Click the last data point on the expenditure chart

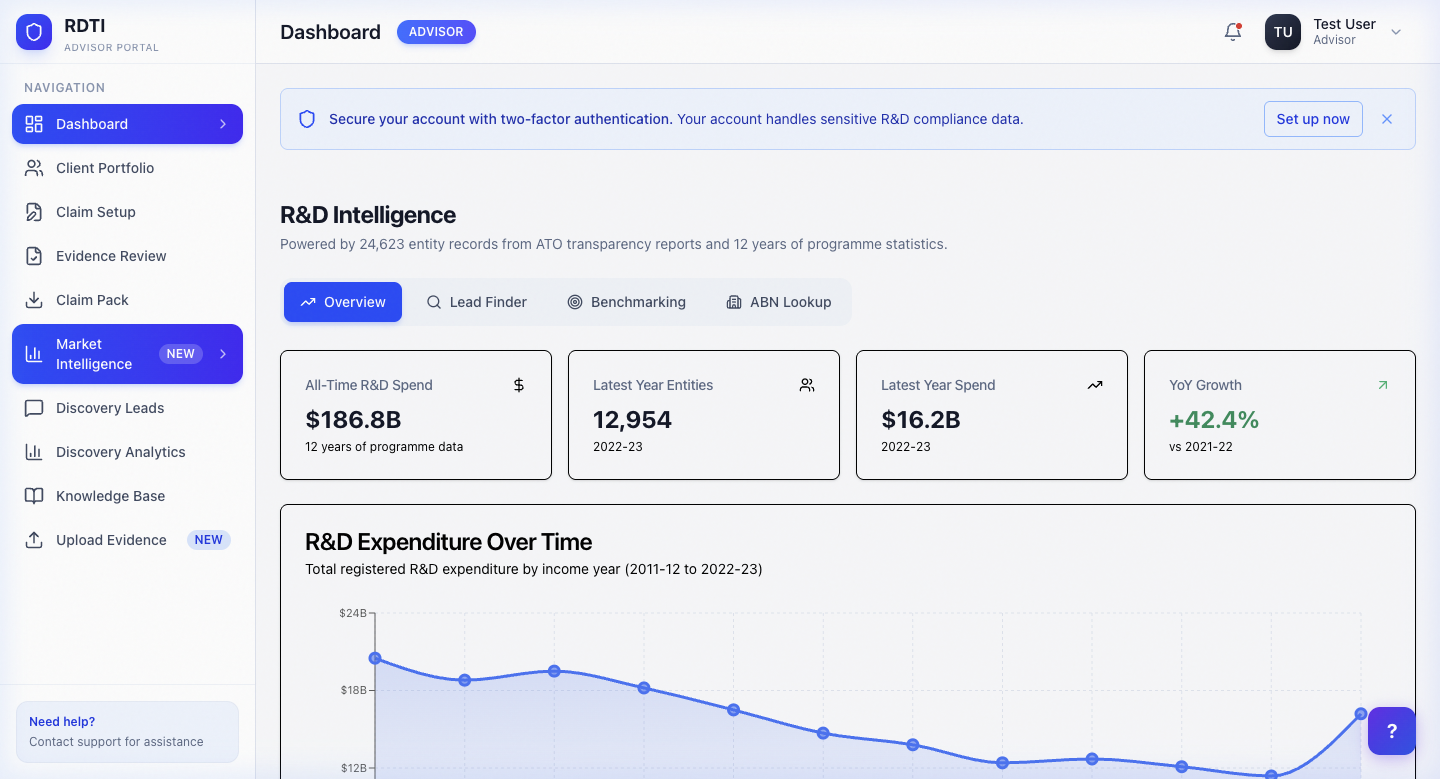1361,714
